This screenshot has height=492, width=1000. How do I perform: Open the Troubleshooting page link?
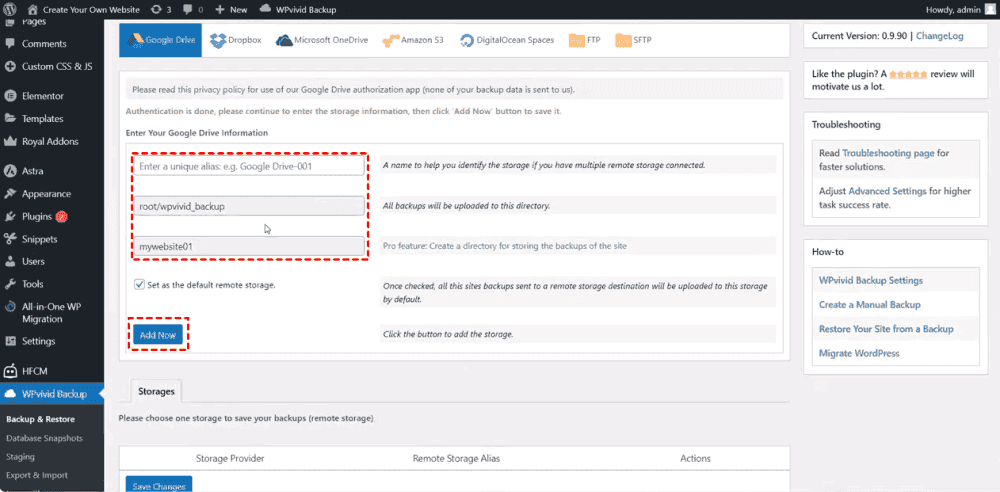tap(888, 153)
